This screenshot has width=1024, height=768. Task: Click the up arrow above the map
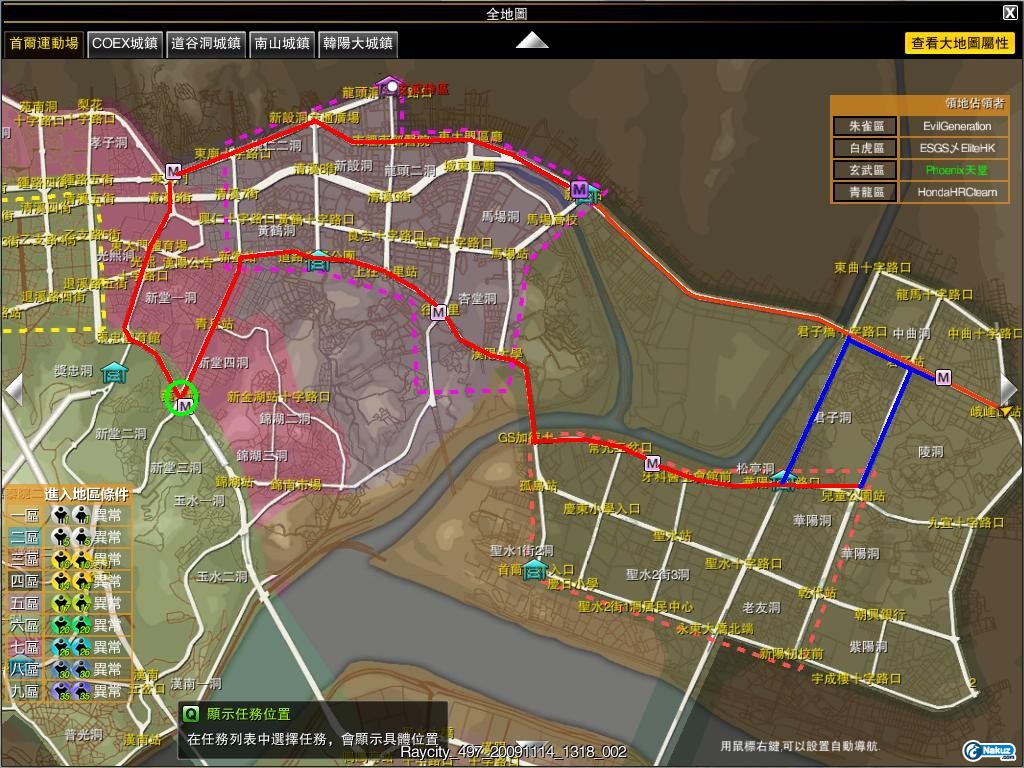point(532,40)
